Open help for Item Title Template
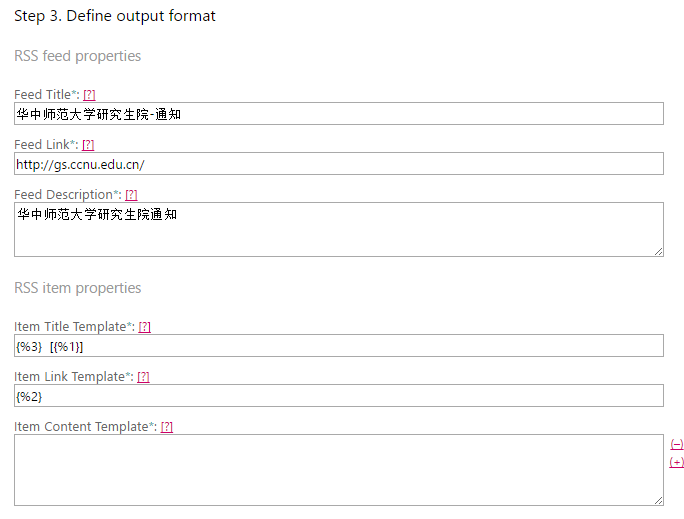Image resolution: width=684 pixels, height=519 pixels. [144, 327]
